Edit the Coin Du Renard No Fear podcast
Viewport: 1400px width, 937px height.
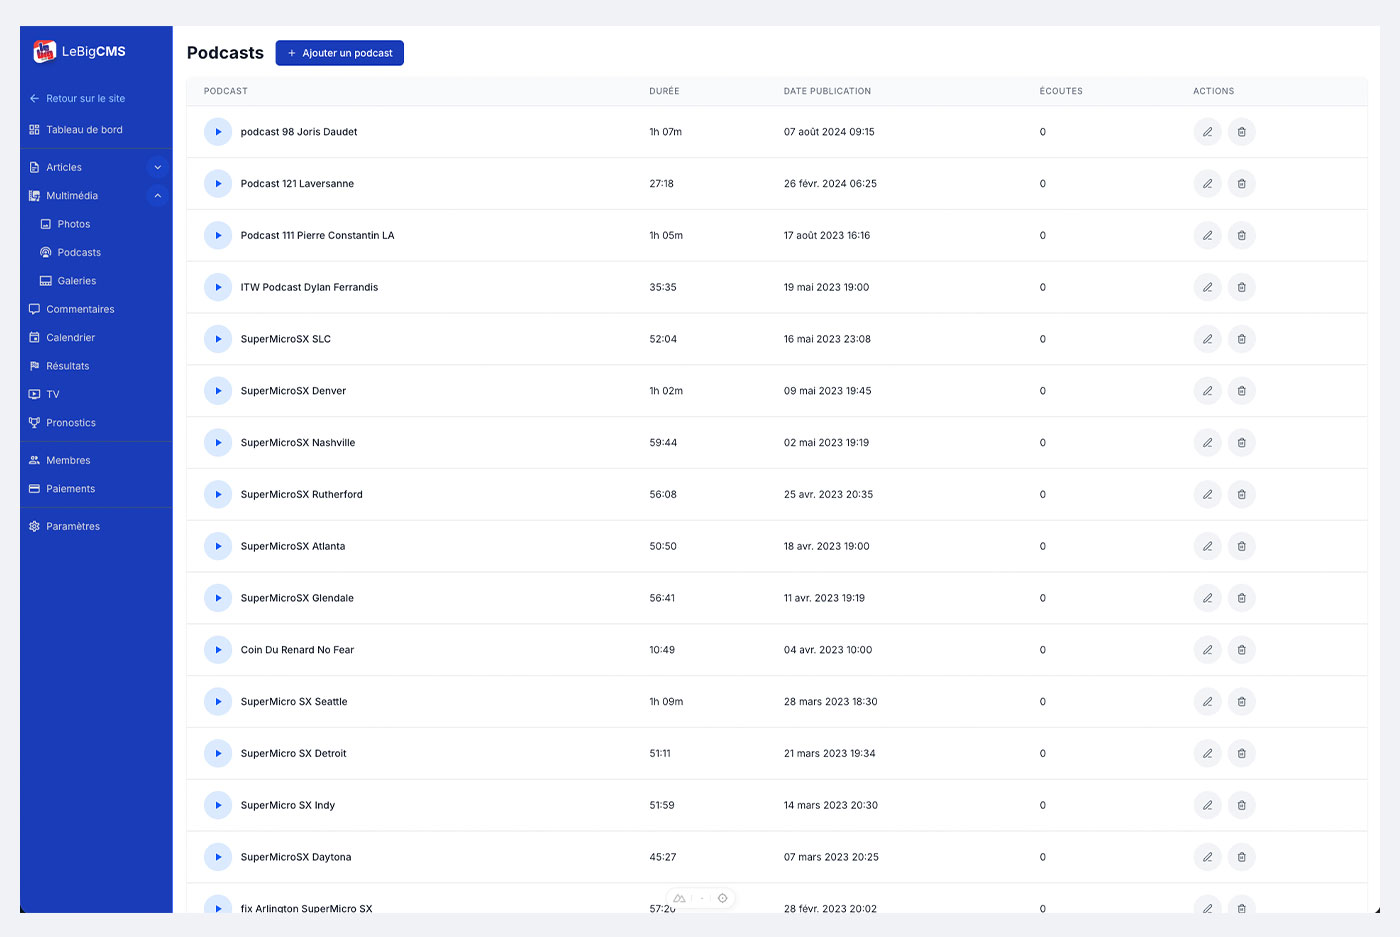point(1207,650)
